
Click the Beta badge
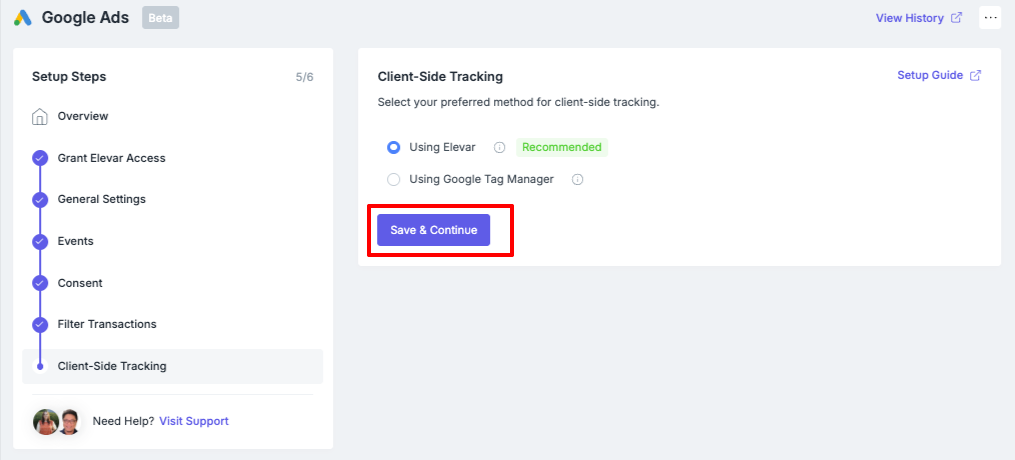(161, 18)
